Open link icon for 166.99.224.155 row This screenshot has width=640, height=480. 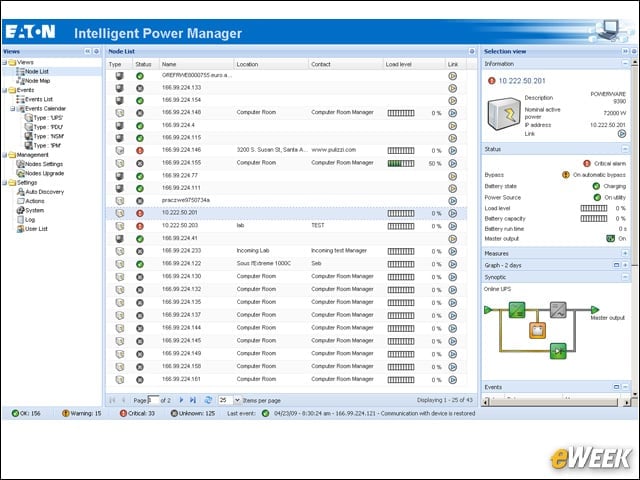[452, 163]
